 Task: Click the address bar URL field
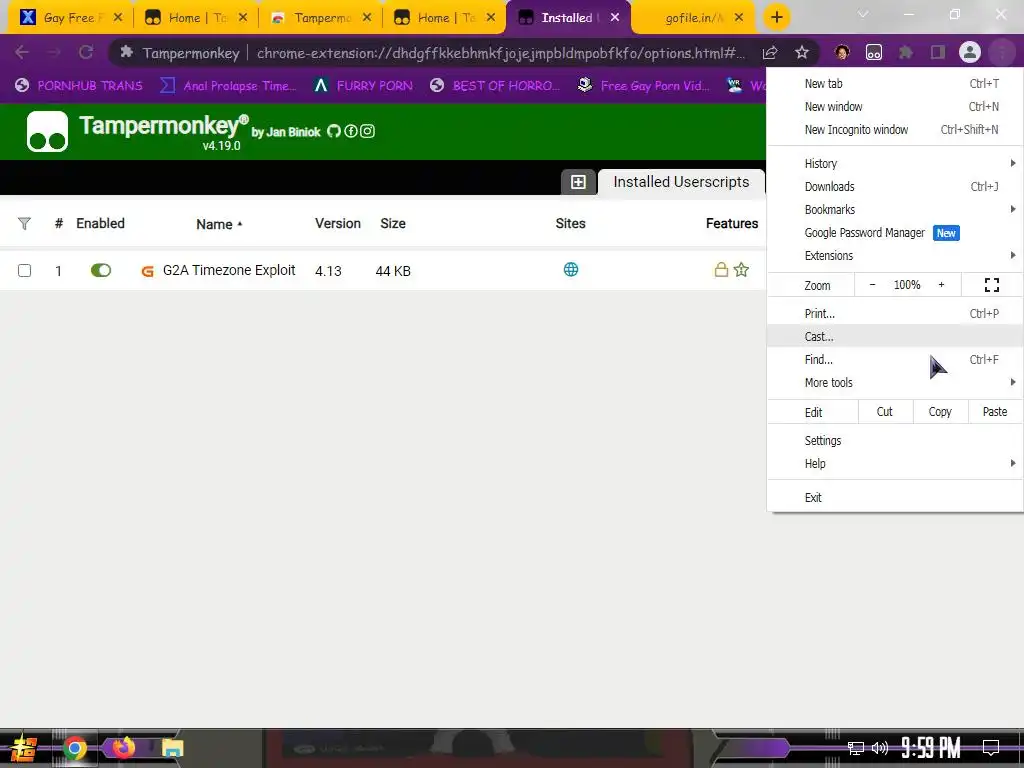500,53
